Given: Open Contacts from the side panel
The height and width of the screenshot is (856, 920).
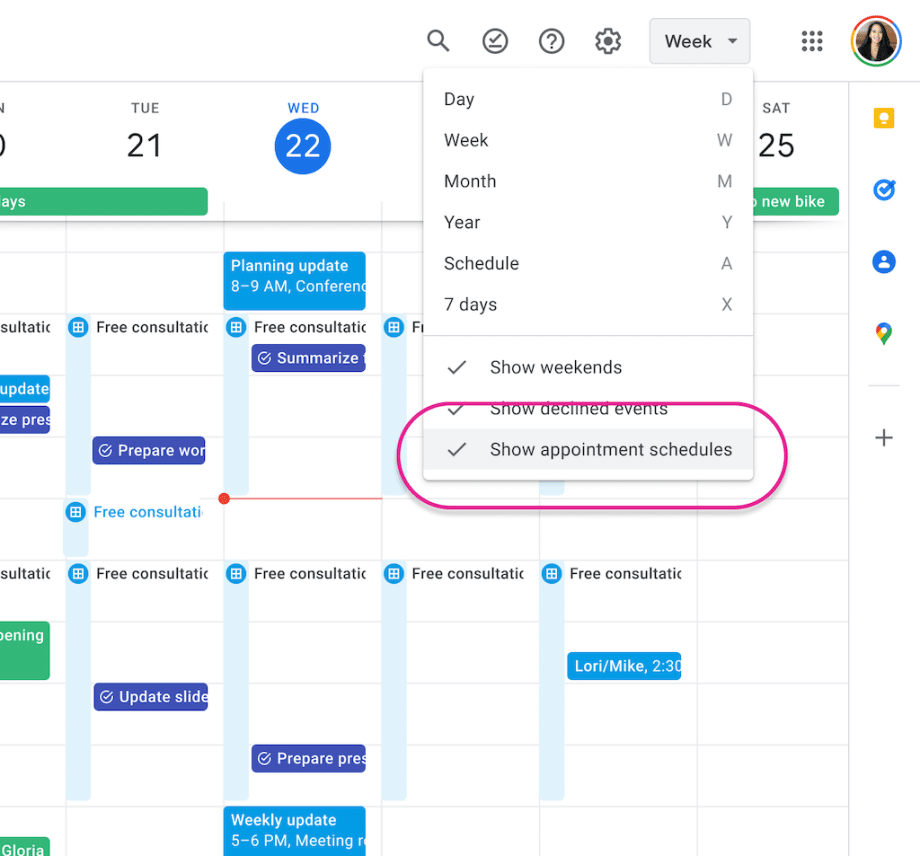Looking at the screenshot, I should click(883, 262).
